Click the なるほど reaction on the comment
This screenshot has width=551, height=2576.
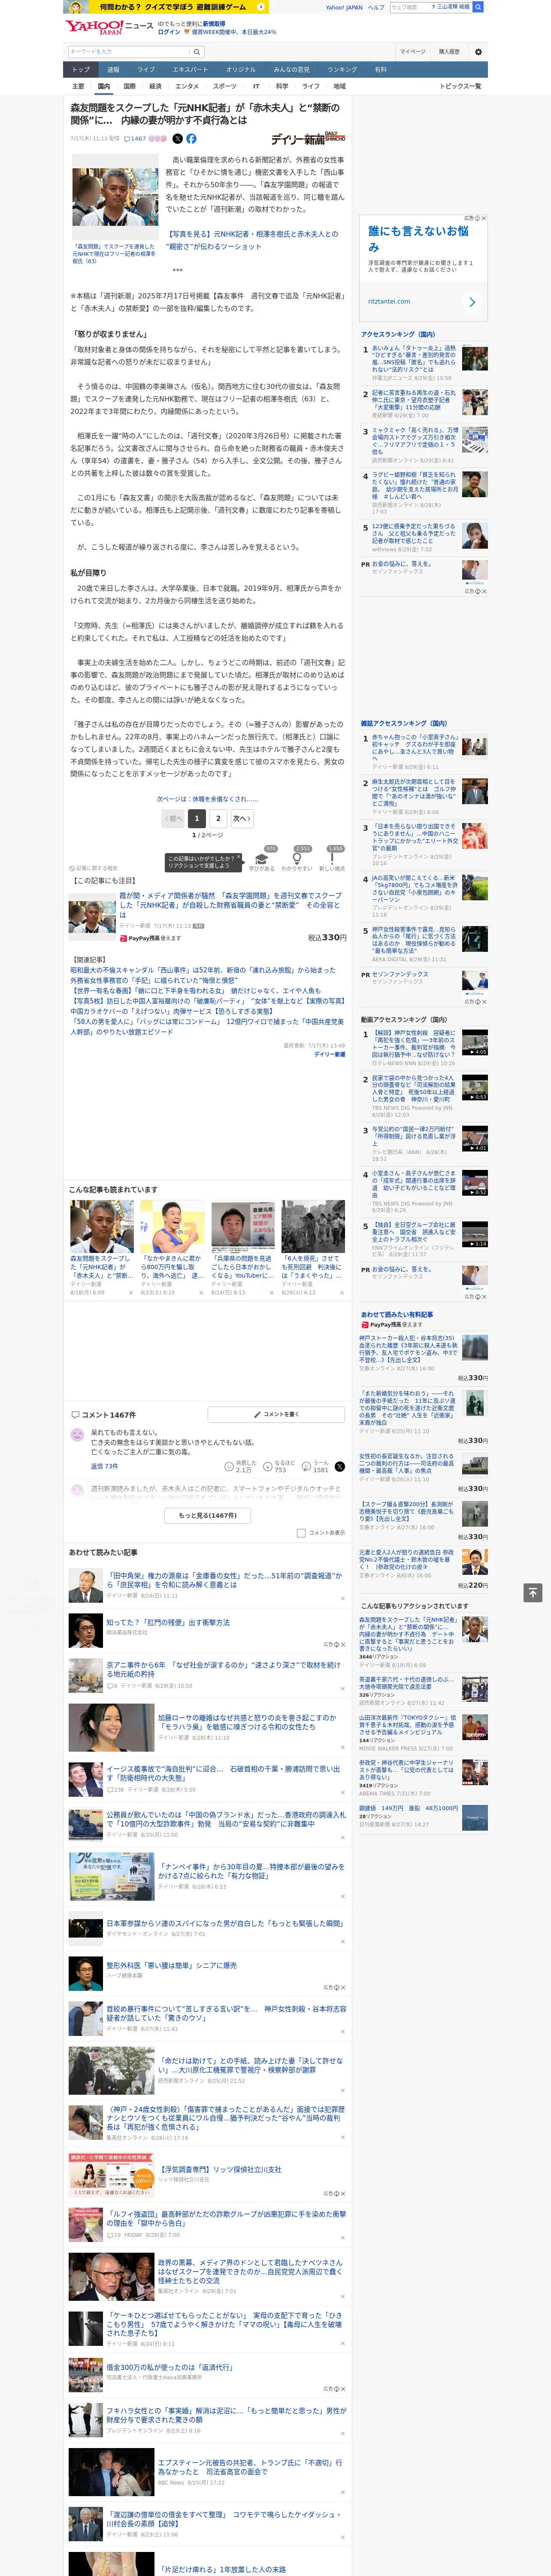tap(279, 1467)
